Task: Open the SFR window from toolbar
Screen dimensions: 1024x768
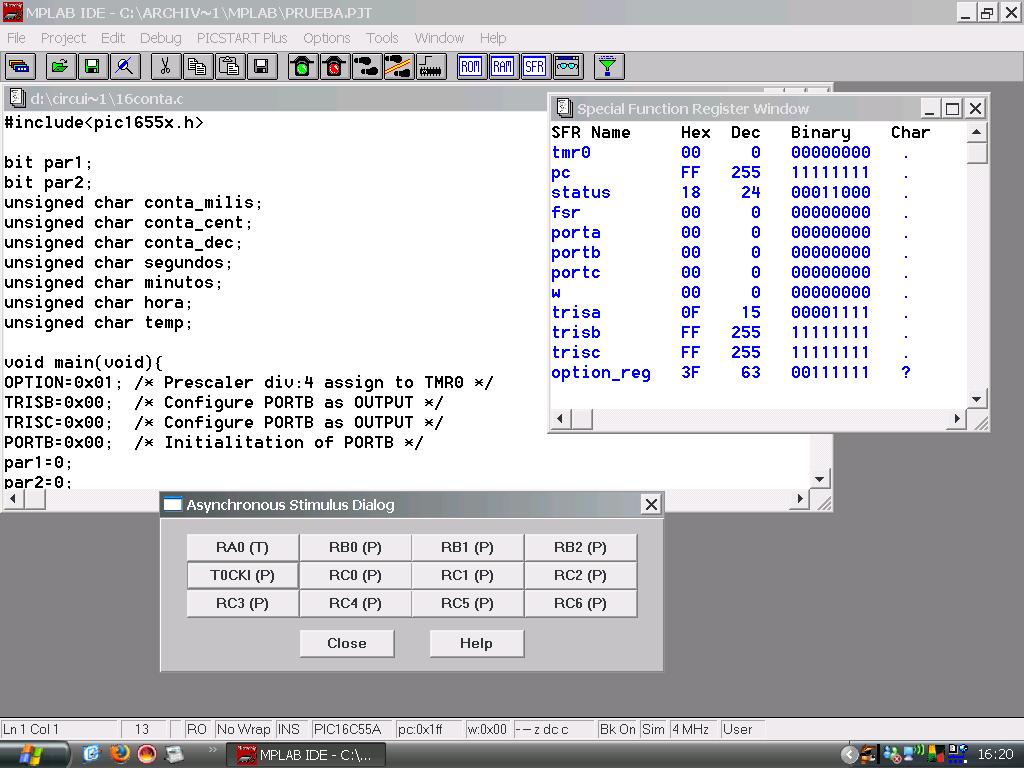Action: coord(535,67)
